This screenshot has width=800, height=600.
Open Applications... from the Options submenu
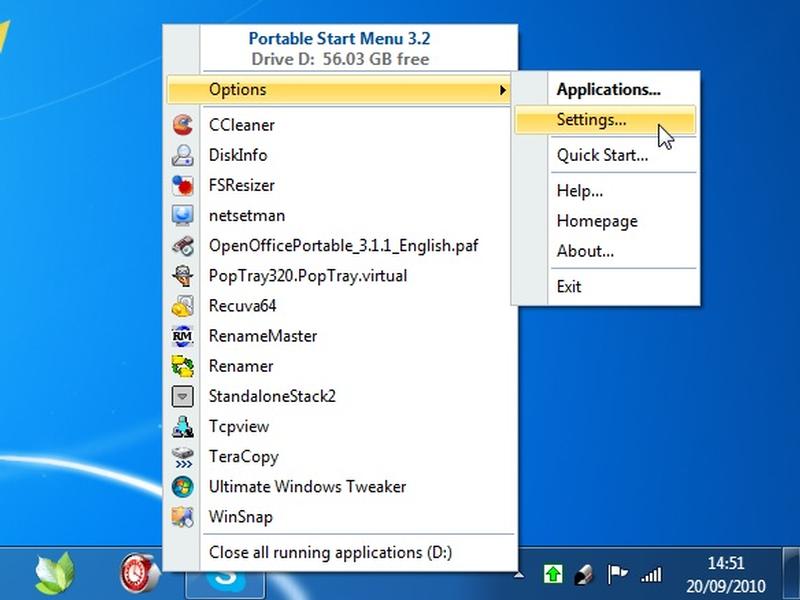608,90
